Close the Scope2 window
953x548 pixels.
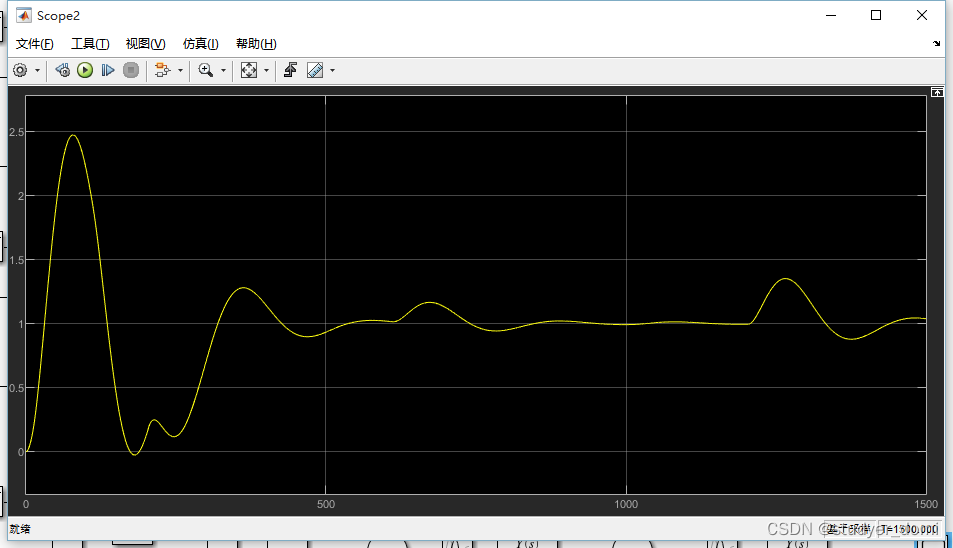(921, 15)
